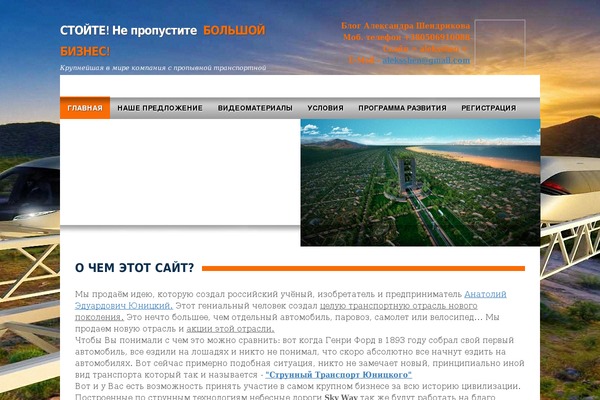Open ВИДЕОМАТЕРИАЛЫ menu item
Image resolution: width=600 pixels, height=400 pixels.
point(255,108)
